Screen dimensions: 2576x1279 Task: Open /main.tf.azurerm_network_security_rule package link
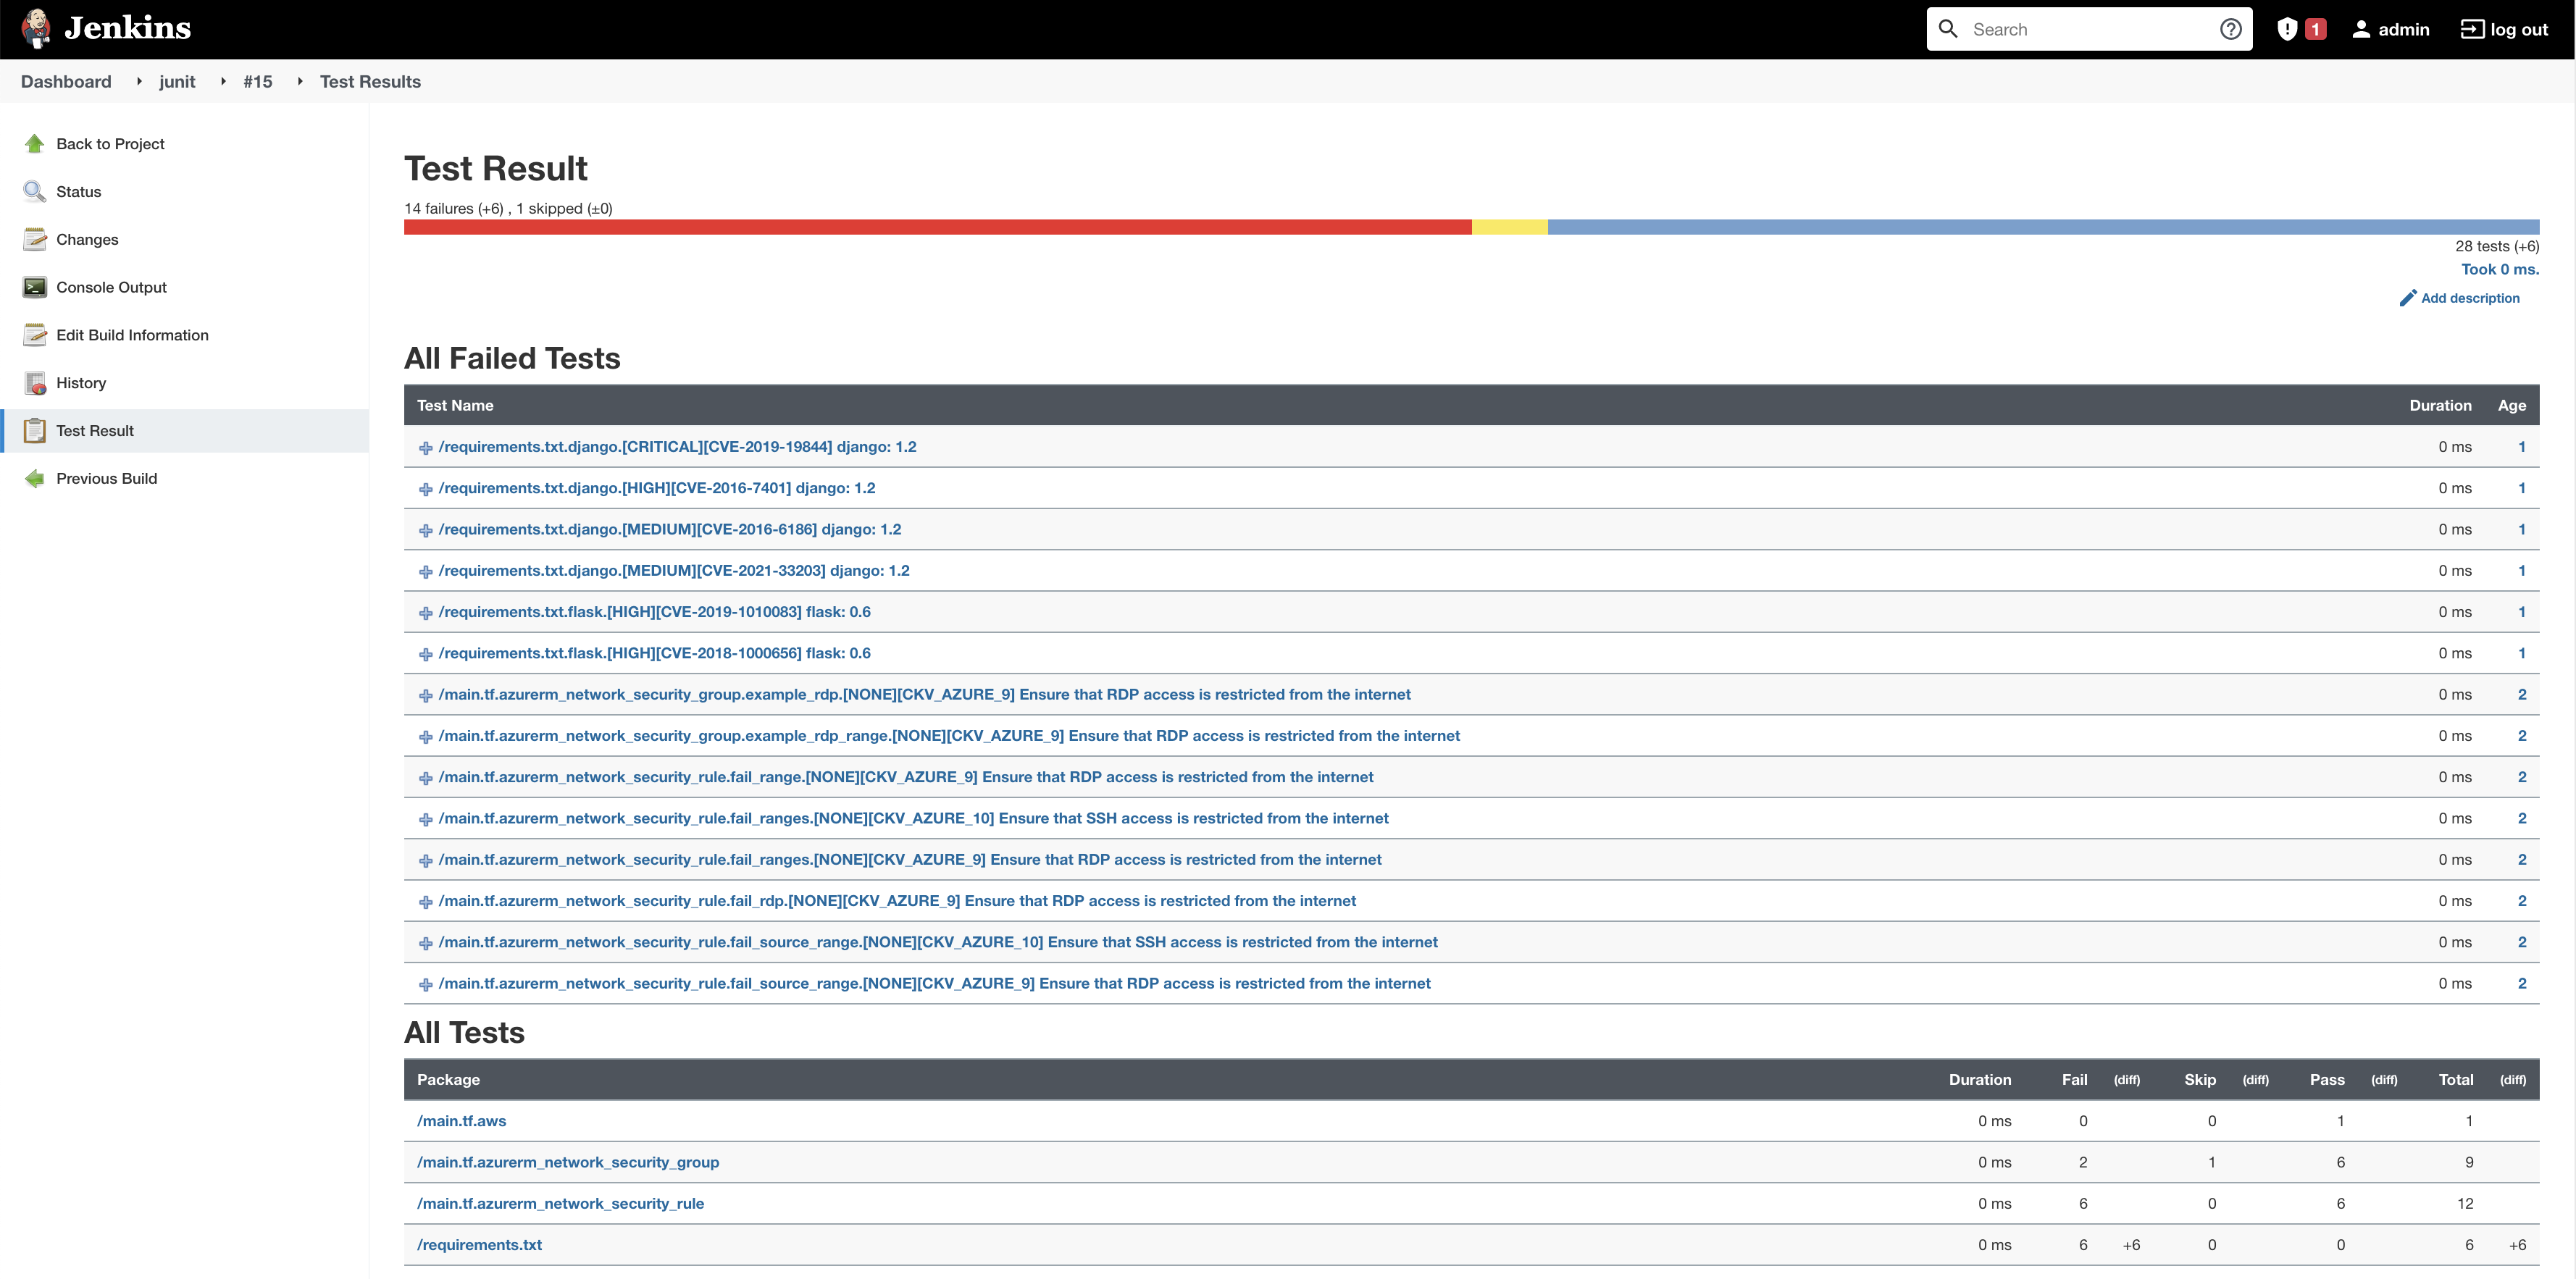(560, 1203)
